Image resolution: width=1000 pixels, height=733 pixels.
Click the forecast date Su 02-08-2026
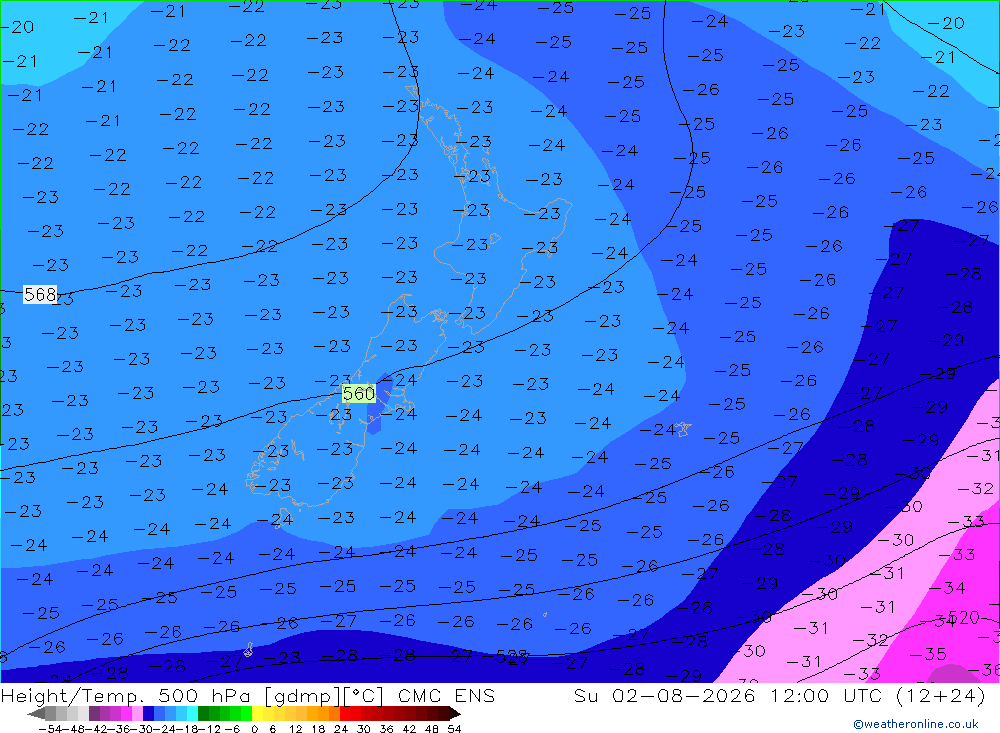665,695
